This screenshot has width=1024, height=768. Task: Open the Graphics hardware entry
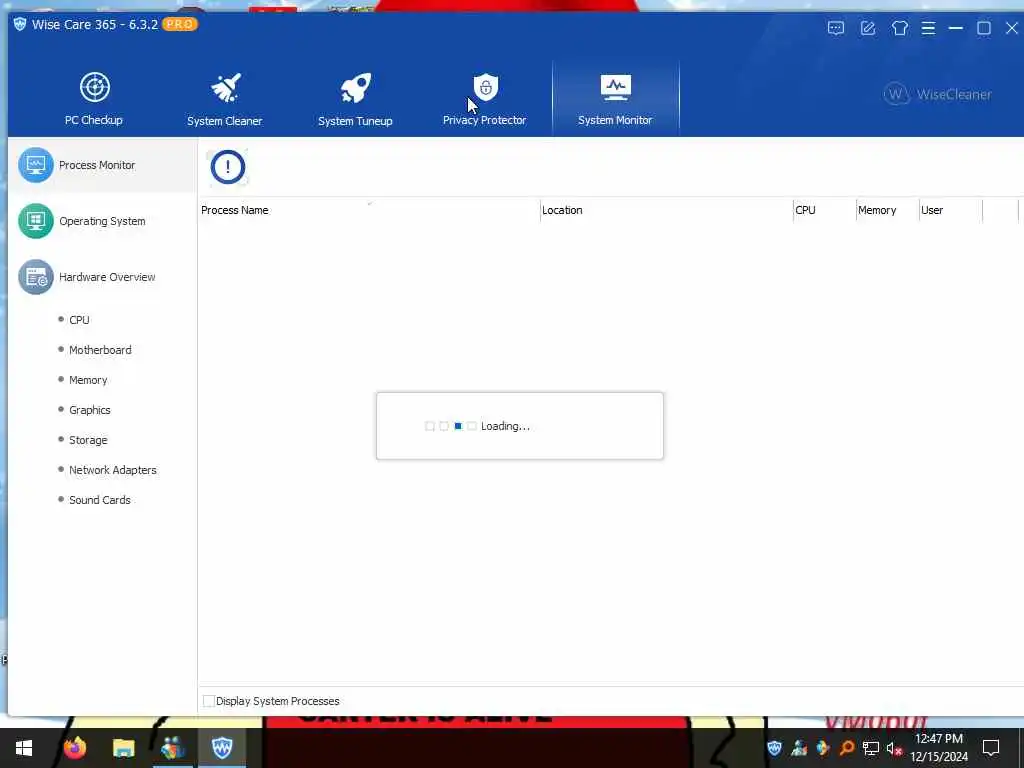[89, 410]
